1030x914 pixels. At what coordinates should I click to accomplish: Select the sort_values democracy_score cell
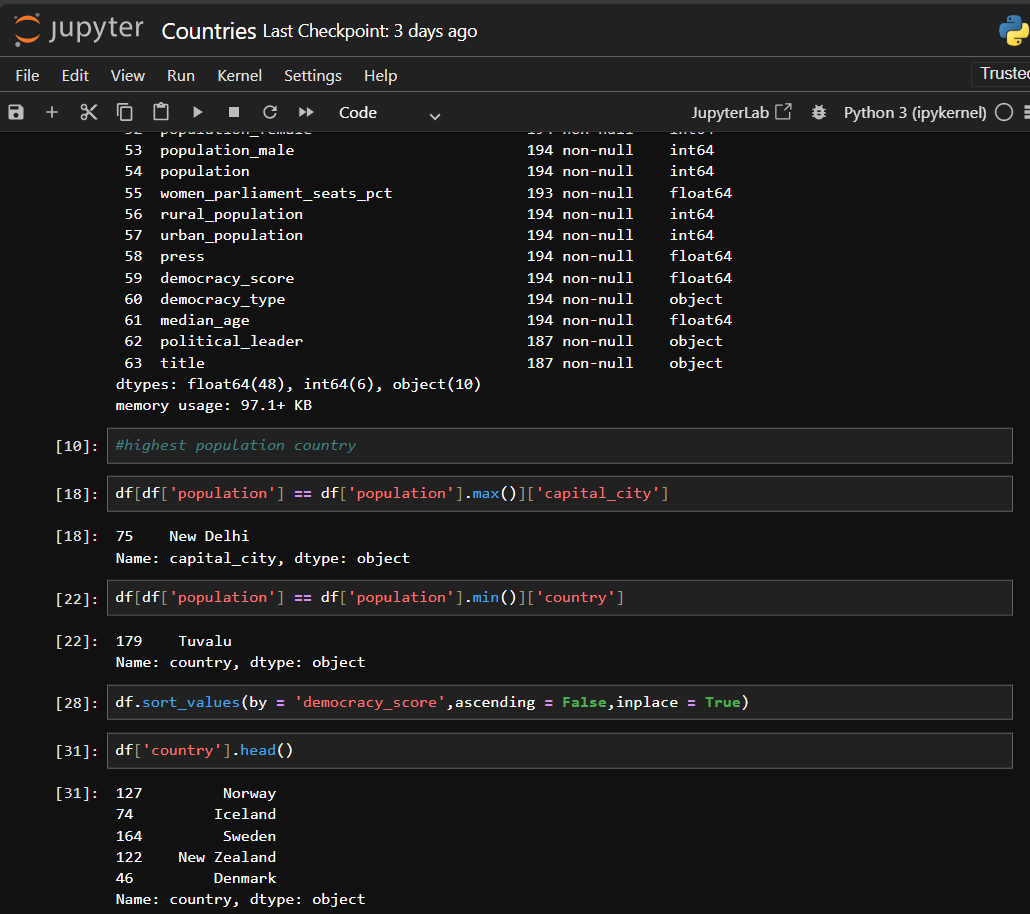[560, 702]
